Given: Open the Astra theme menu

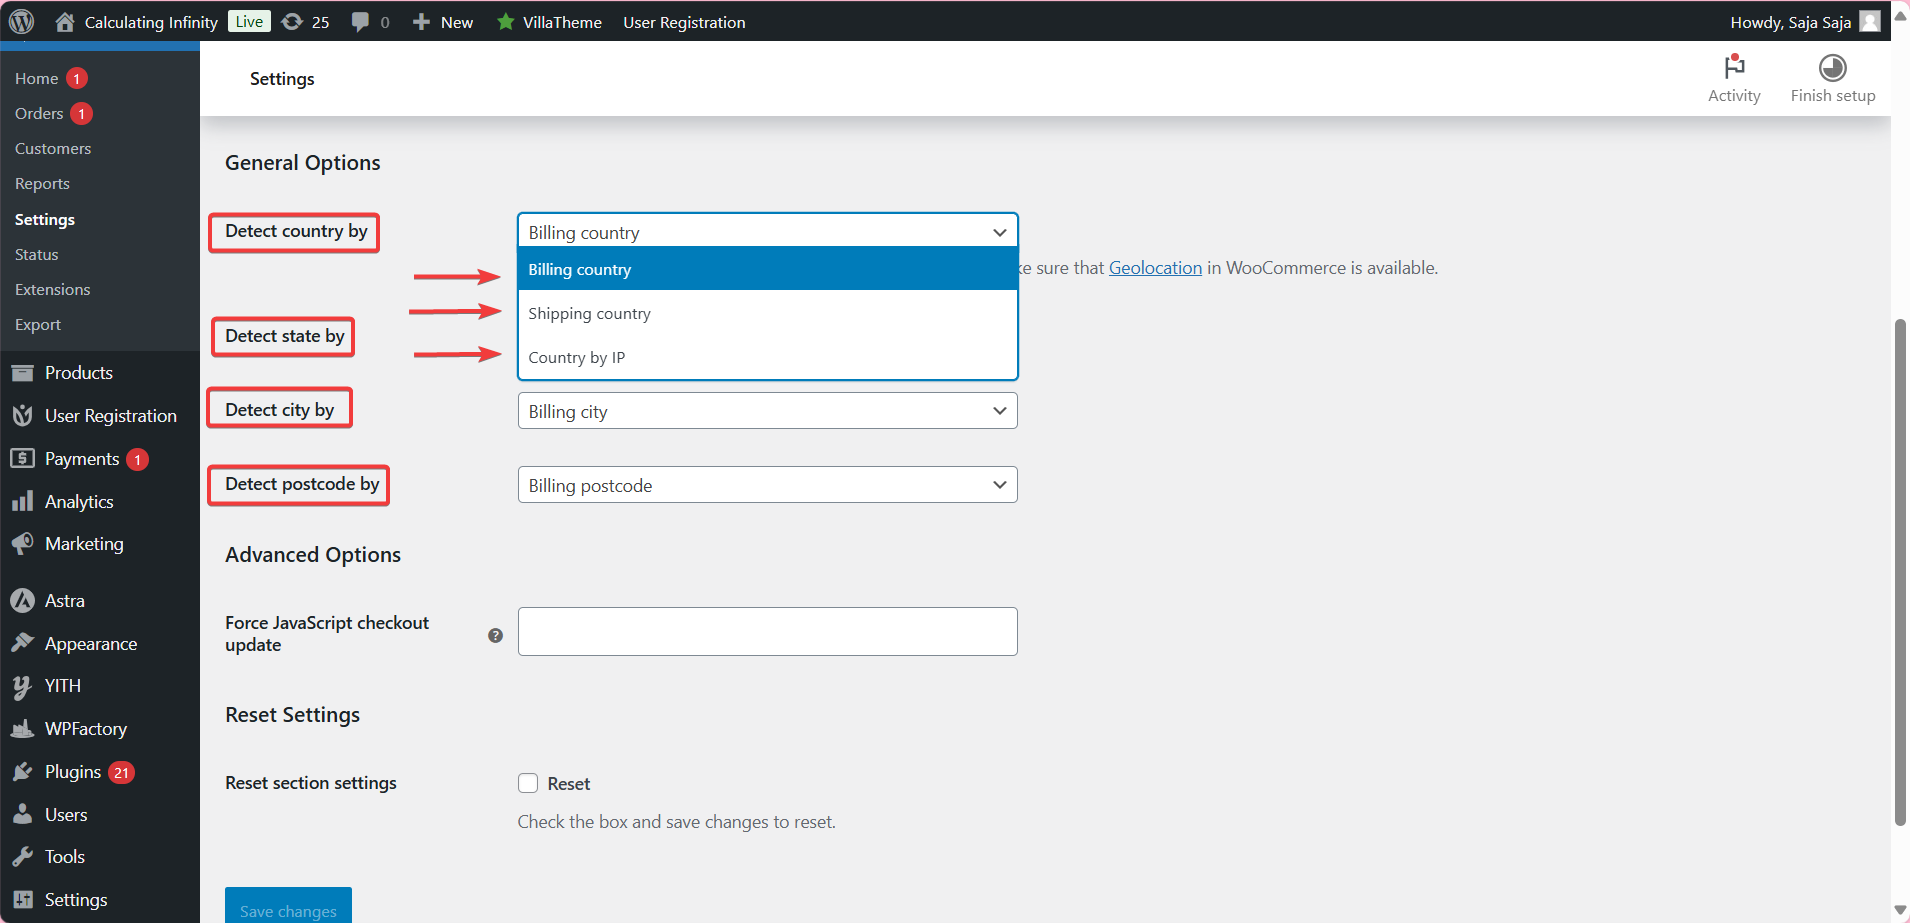Looking at the screenshot, I should tap(65, 601).
